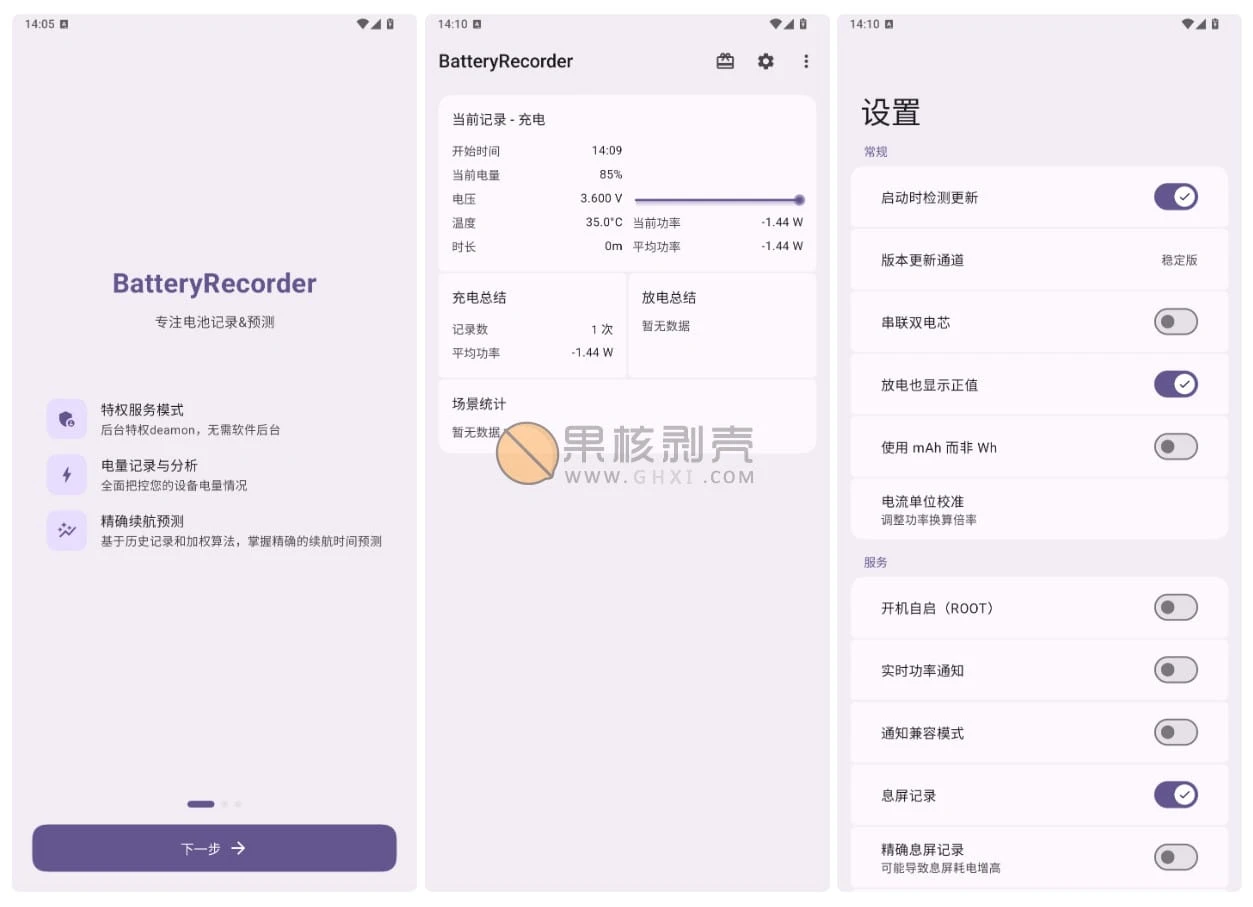Toggle 使用 mAh 而非 Wh switch
The image size is (1253, 907).
click(1176, 447)
